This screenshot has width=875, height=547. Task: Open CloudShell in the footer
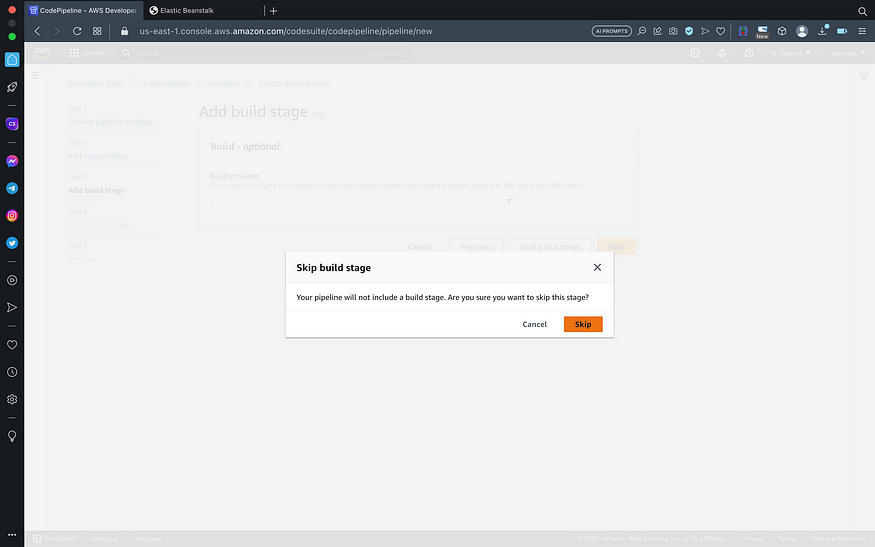55,539
